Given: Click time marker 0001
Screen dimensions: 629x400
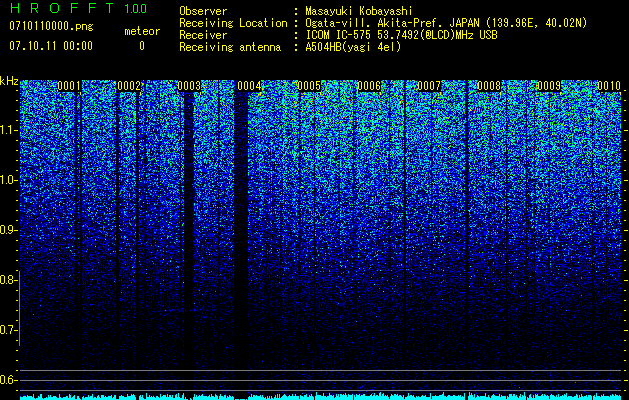Looking at the screenshot, I should 69,86.
